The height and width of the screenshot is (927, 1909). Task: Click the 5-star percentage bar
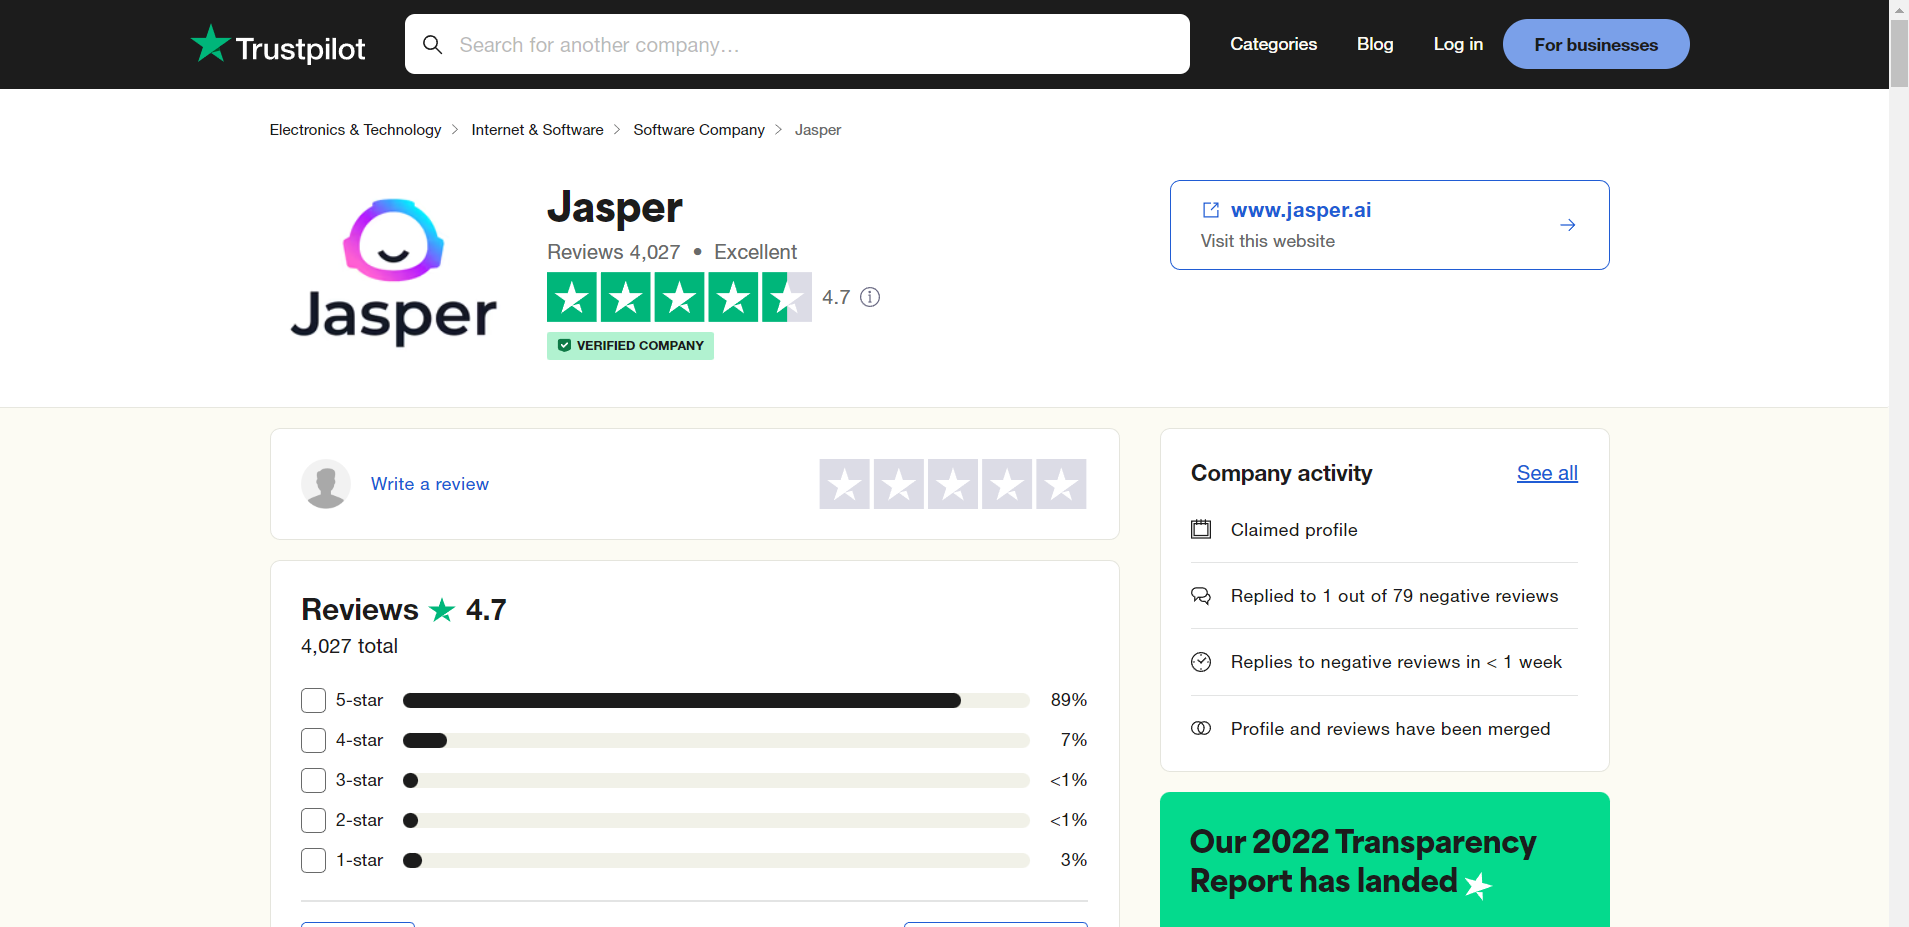[715, 700]
